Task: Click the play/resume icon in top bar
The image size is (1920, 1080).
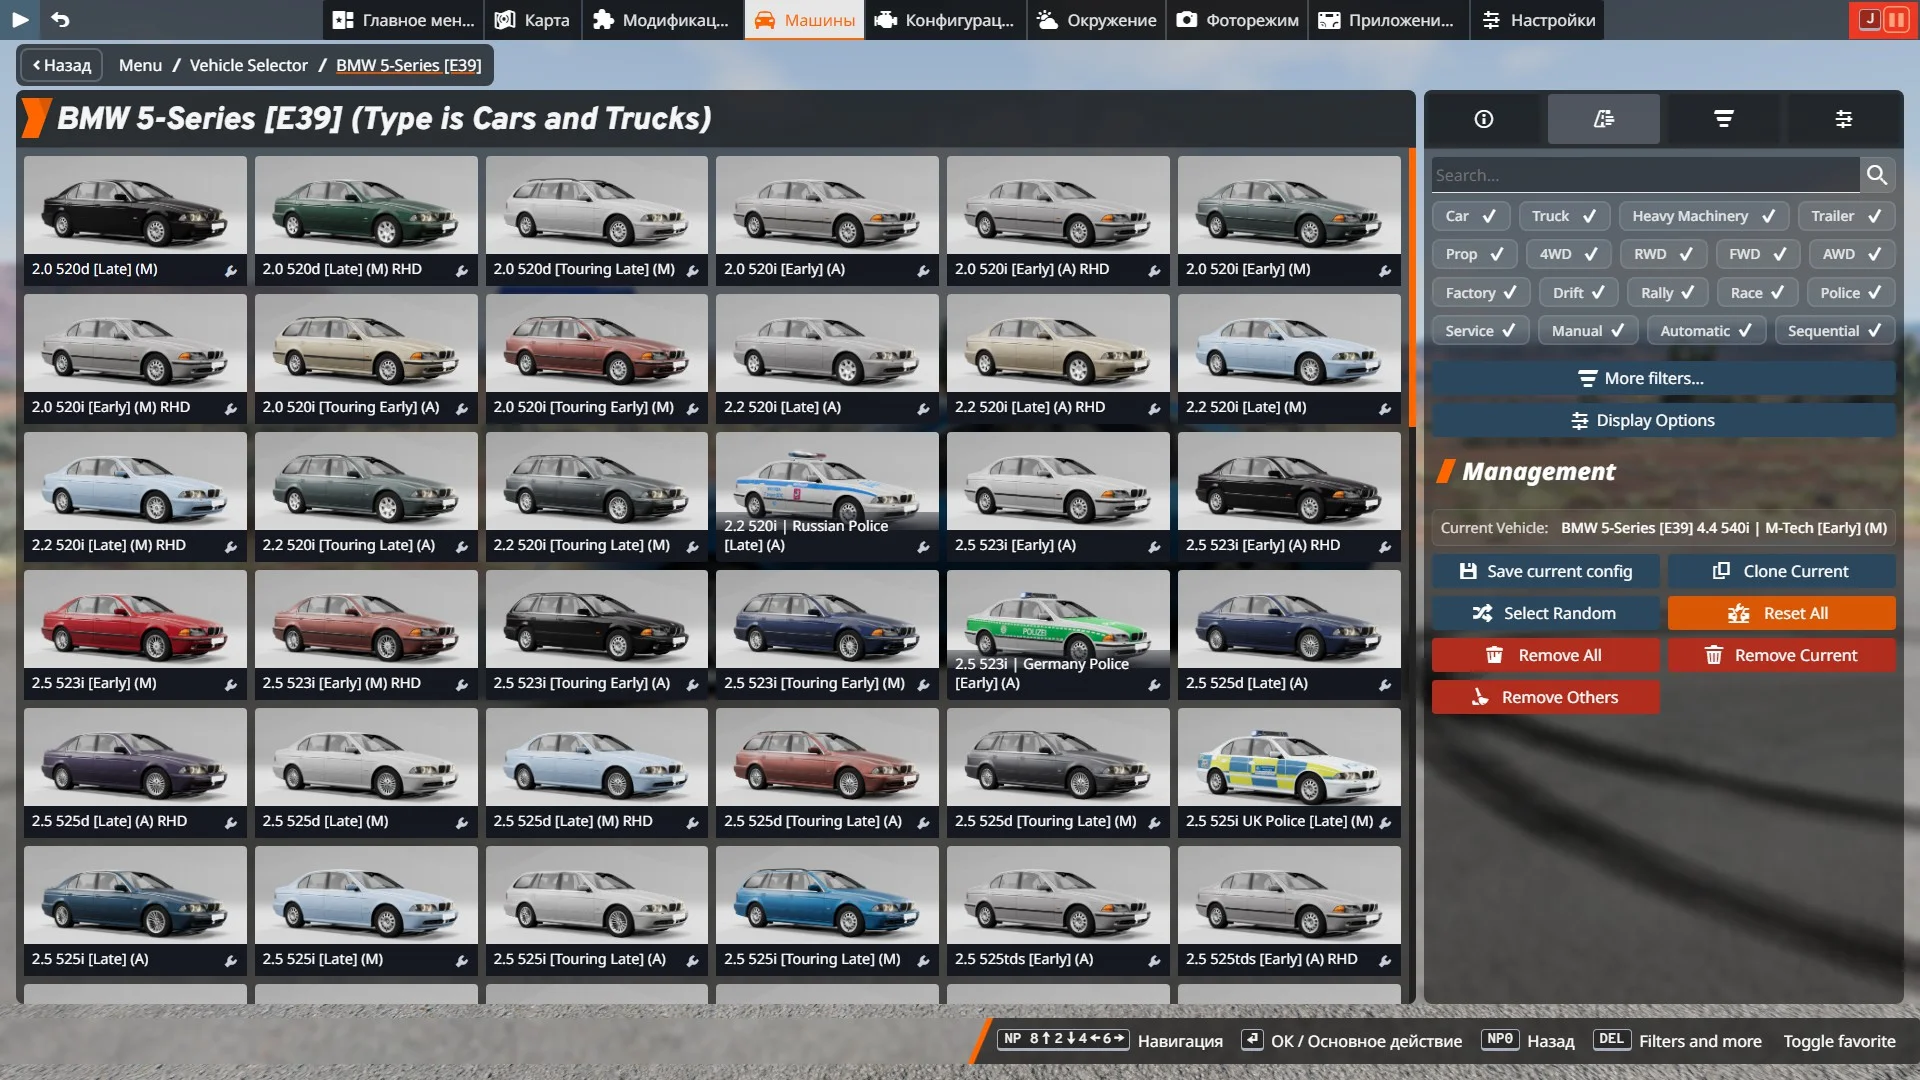Action: tap(20, 19)
